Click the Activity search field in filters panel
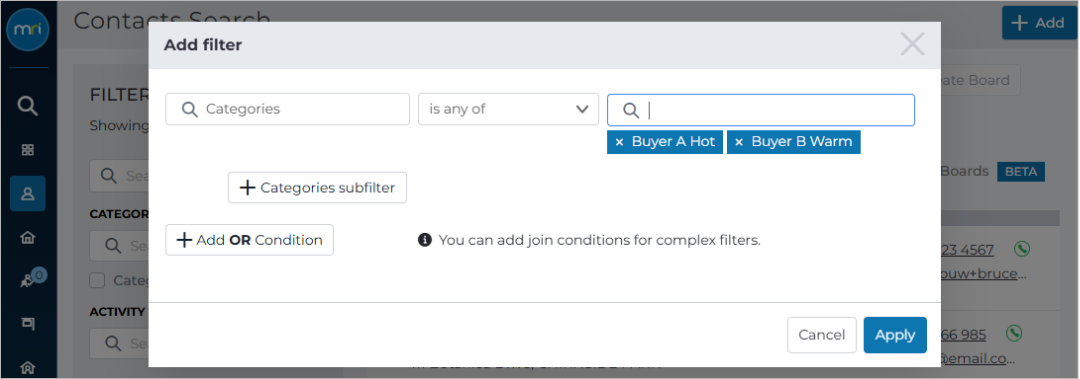Viewport: 1080px width, 379px height. pyautogui.click(x=120, y=342)
